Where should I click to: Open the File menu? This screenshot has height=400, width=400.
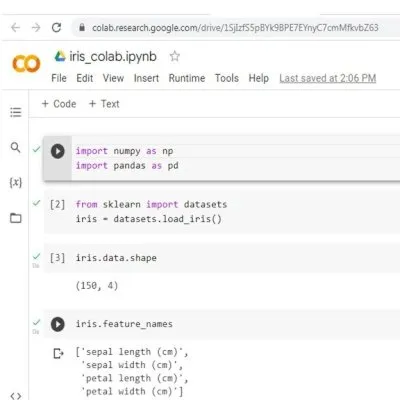click(59, 78)
